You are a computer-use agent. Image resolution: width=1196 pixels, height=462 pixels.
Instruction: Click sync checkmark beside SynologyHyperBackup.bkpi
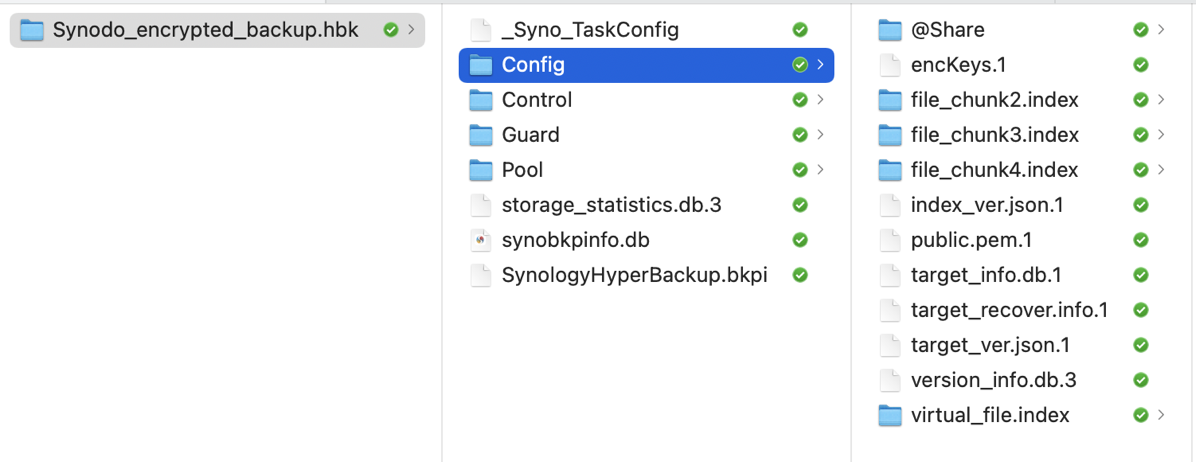point(800,275)
